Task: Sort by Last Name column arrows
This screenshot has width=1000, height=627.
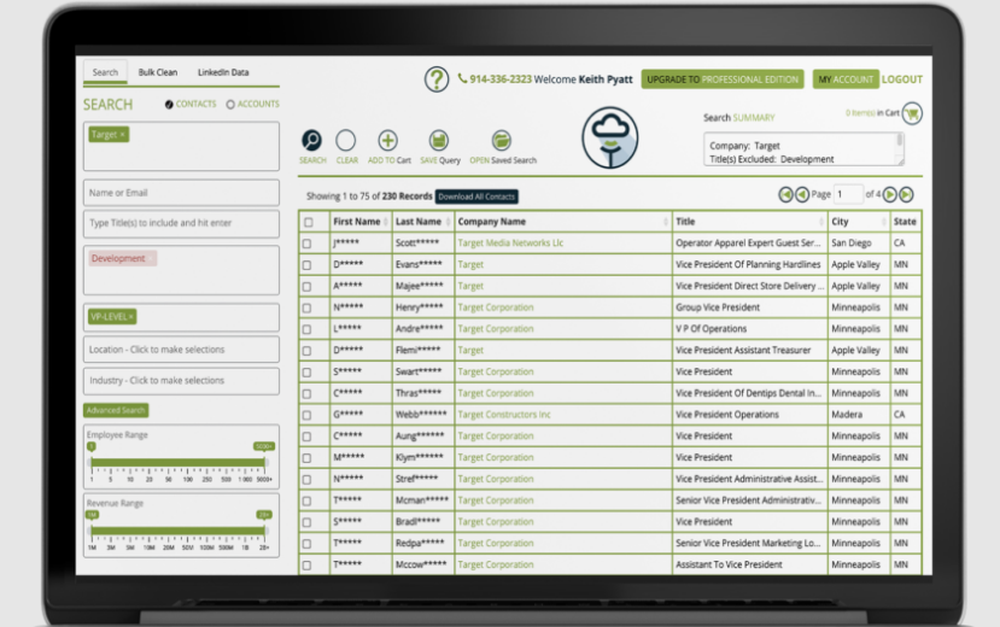Action: pyautogui.click(x=448, y=221)
